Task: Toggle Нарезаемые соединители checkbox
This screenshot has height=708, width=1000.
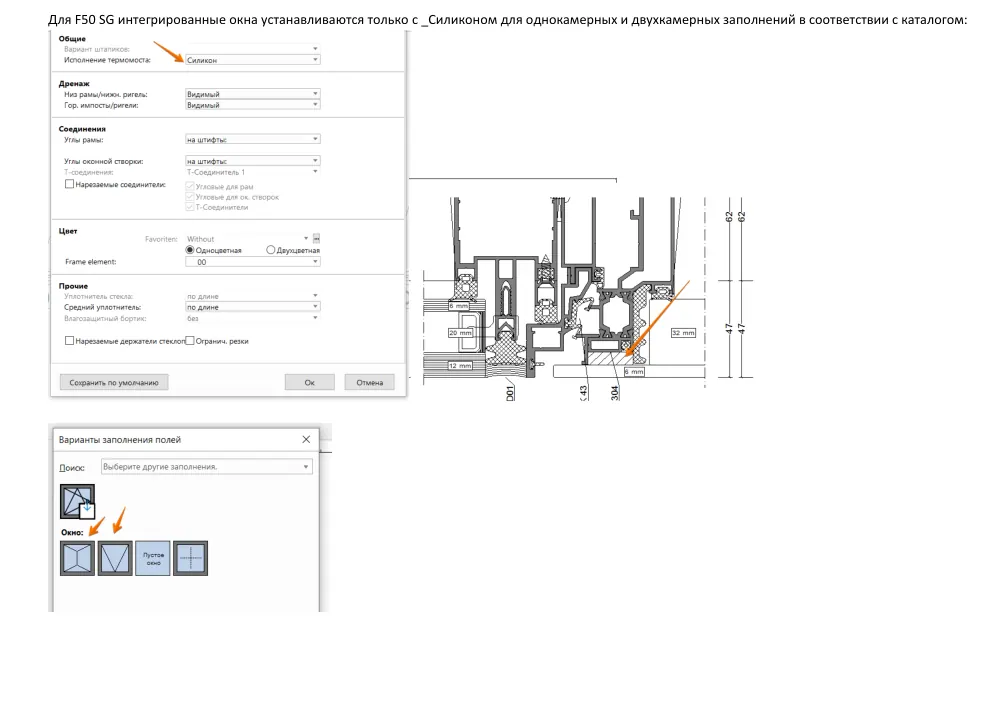Action: click(x=70, y=184)
